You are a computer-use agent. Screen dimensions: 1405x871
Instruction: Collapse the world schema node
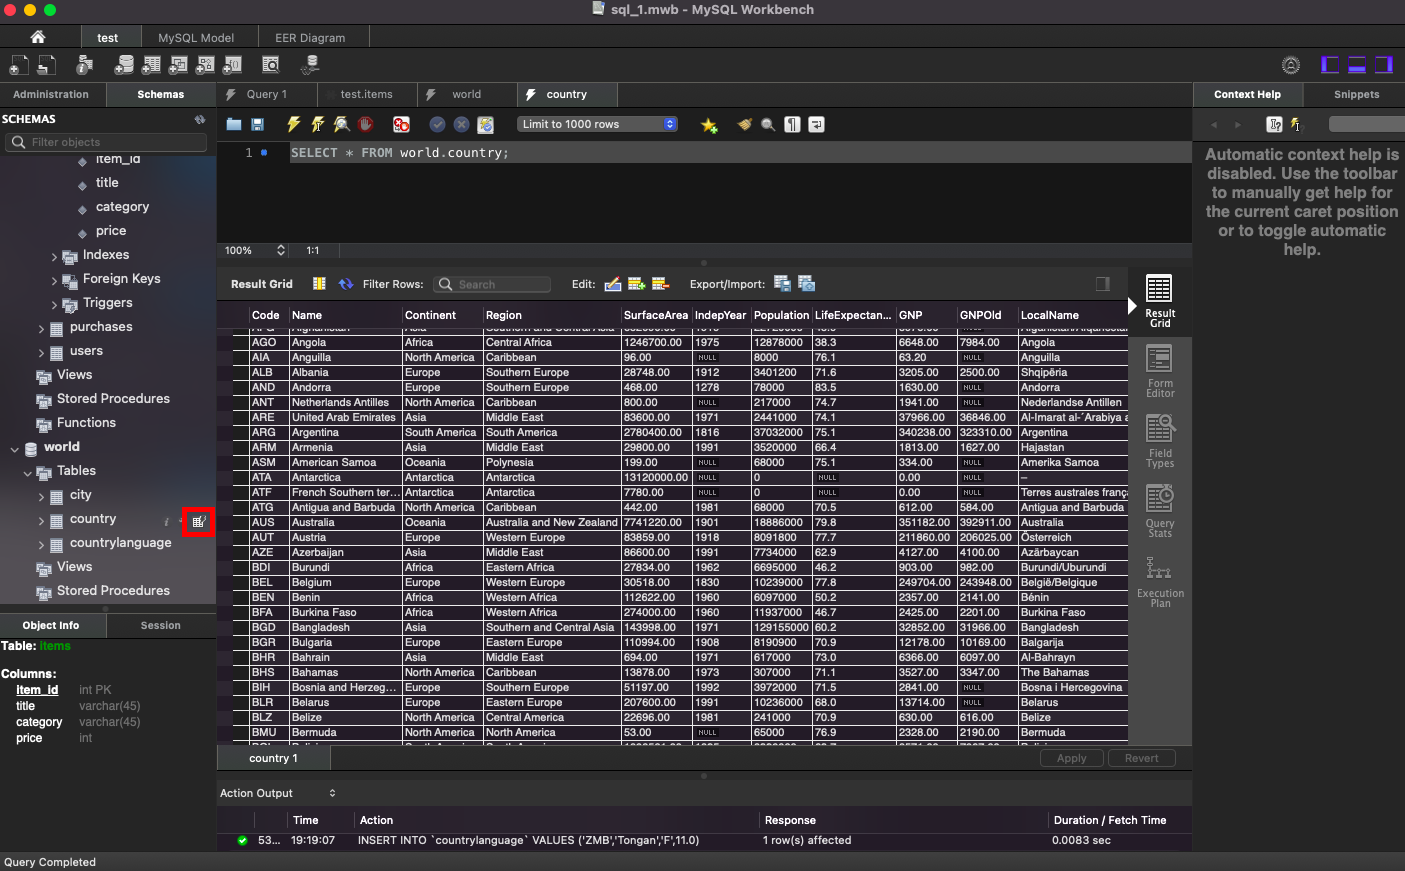click(x=14, y=449)
